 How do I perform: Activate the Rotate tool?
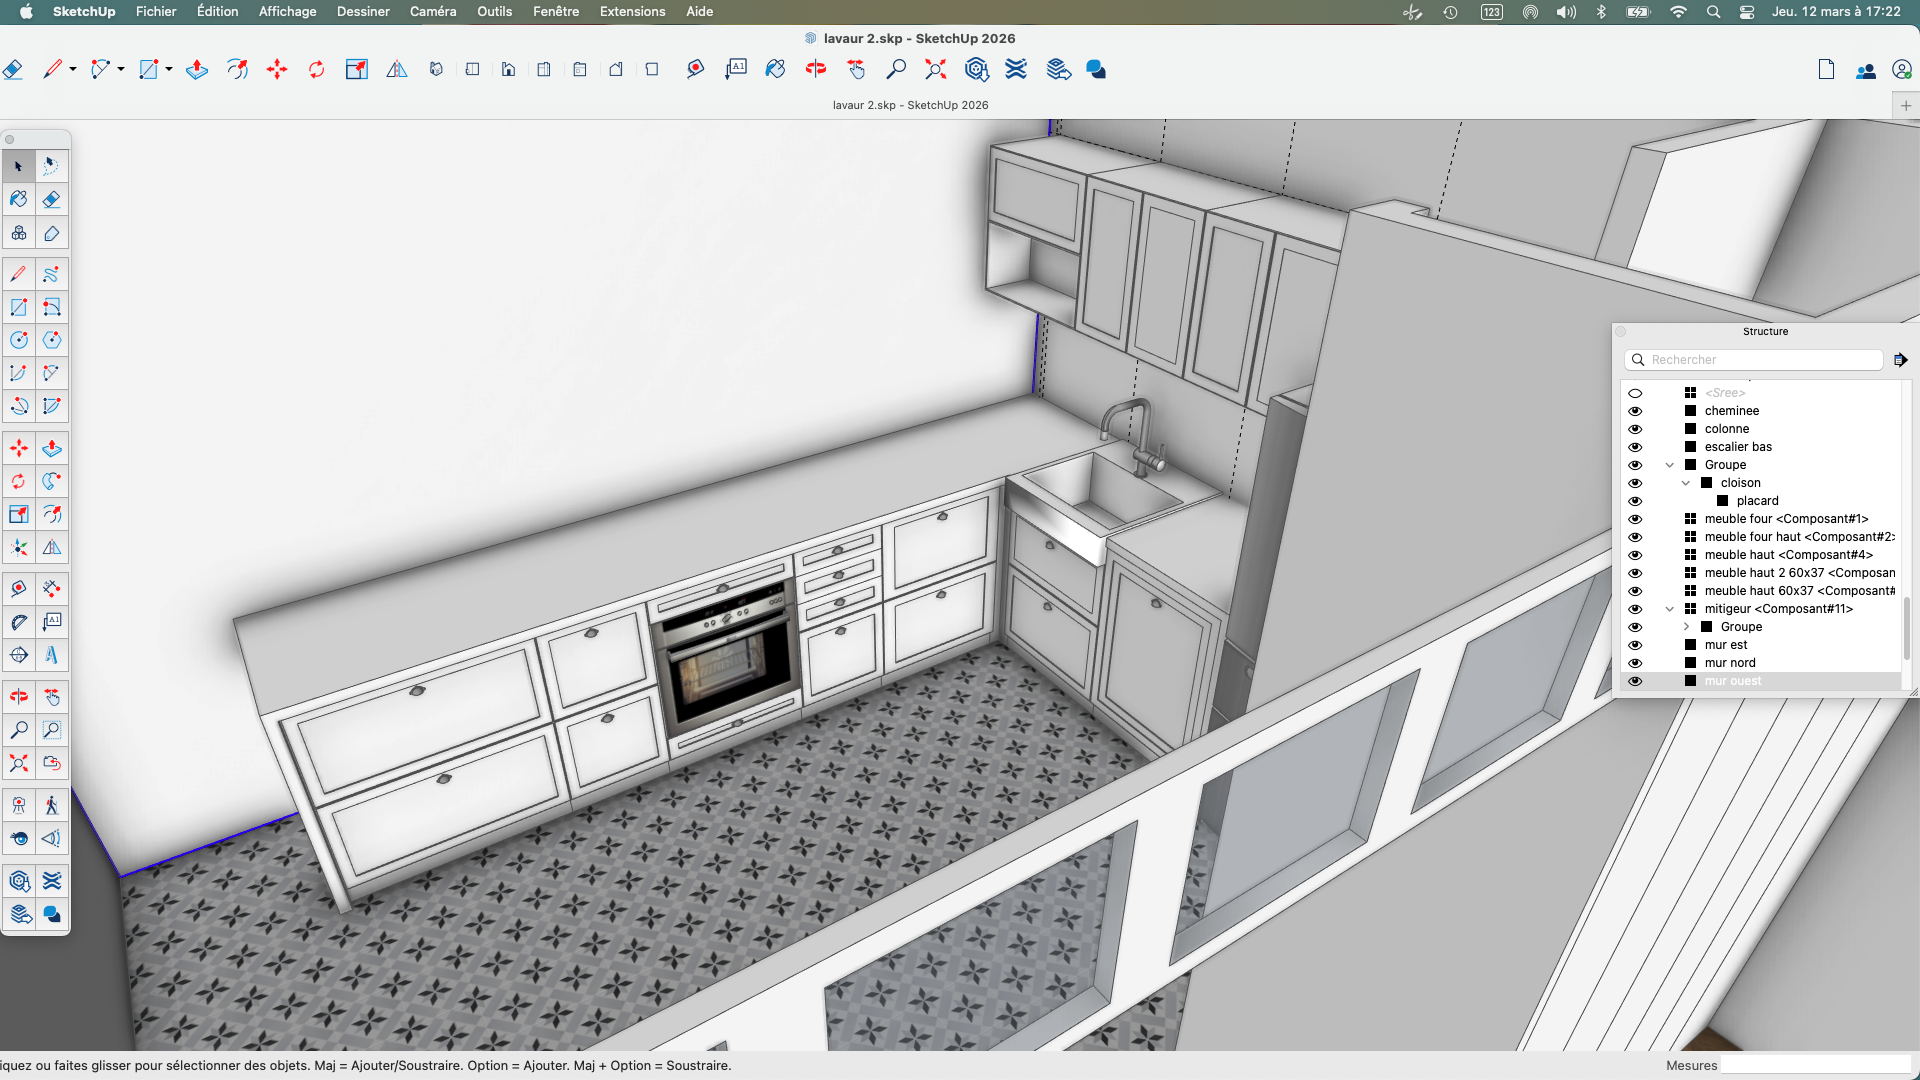point(18,481)
